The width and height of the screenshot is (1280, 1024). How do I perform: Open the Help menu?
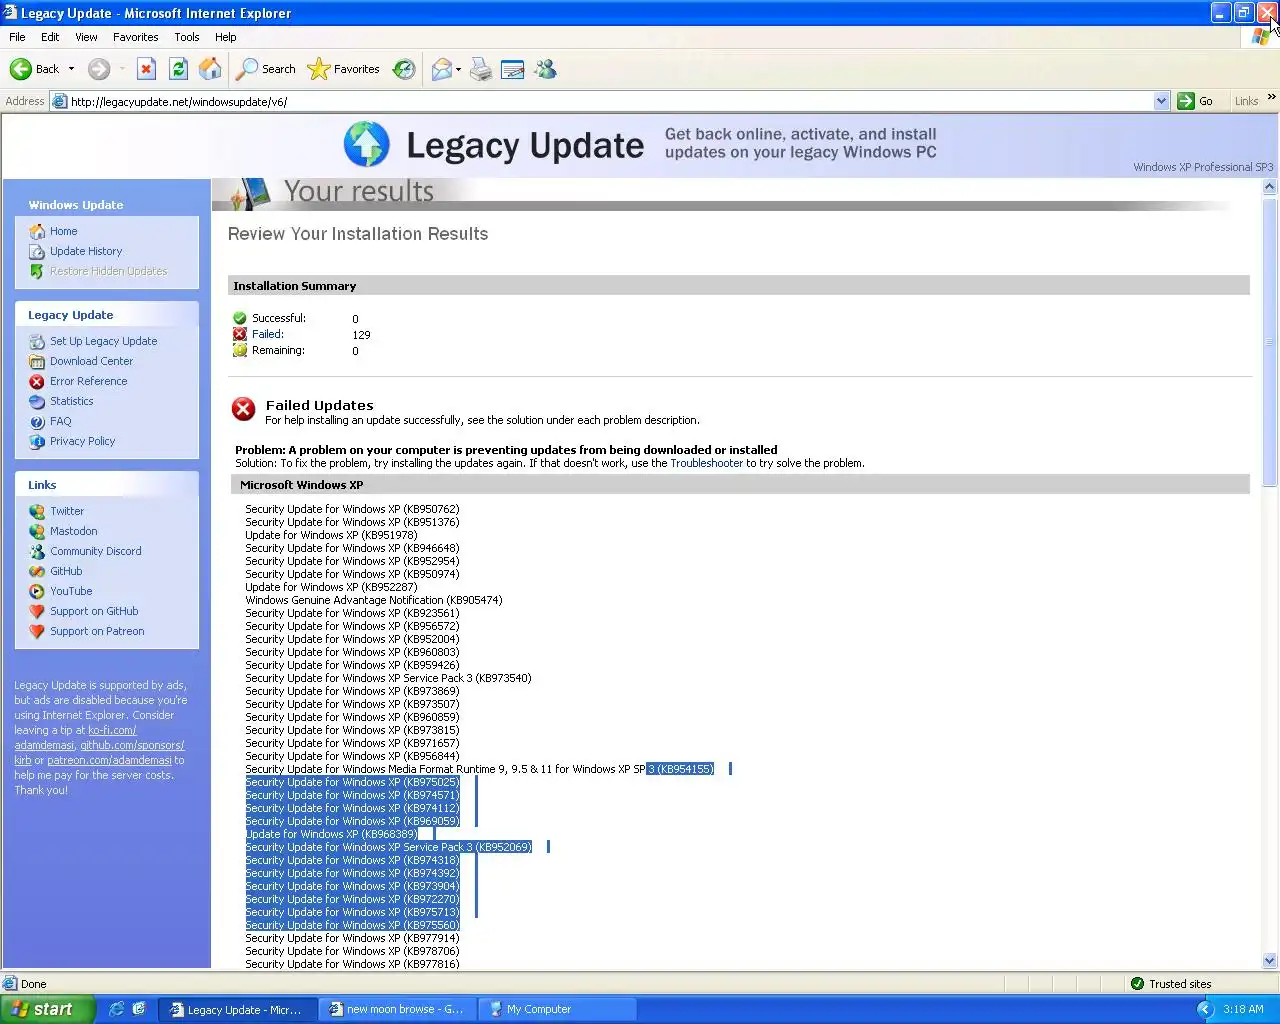[x=226, y=37]
